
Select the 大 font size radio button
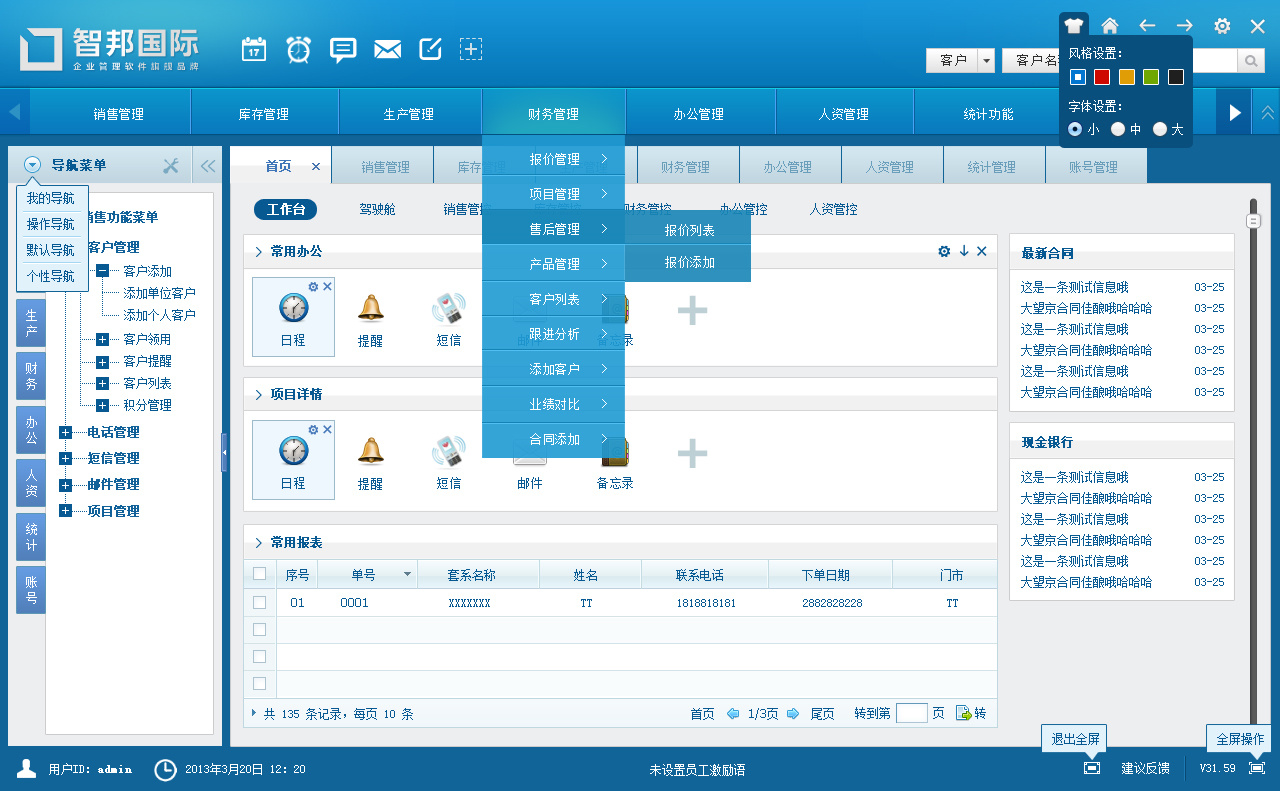click(x=1160, y=129)
